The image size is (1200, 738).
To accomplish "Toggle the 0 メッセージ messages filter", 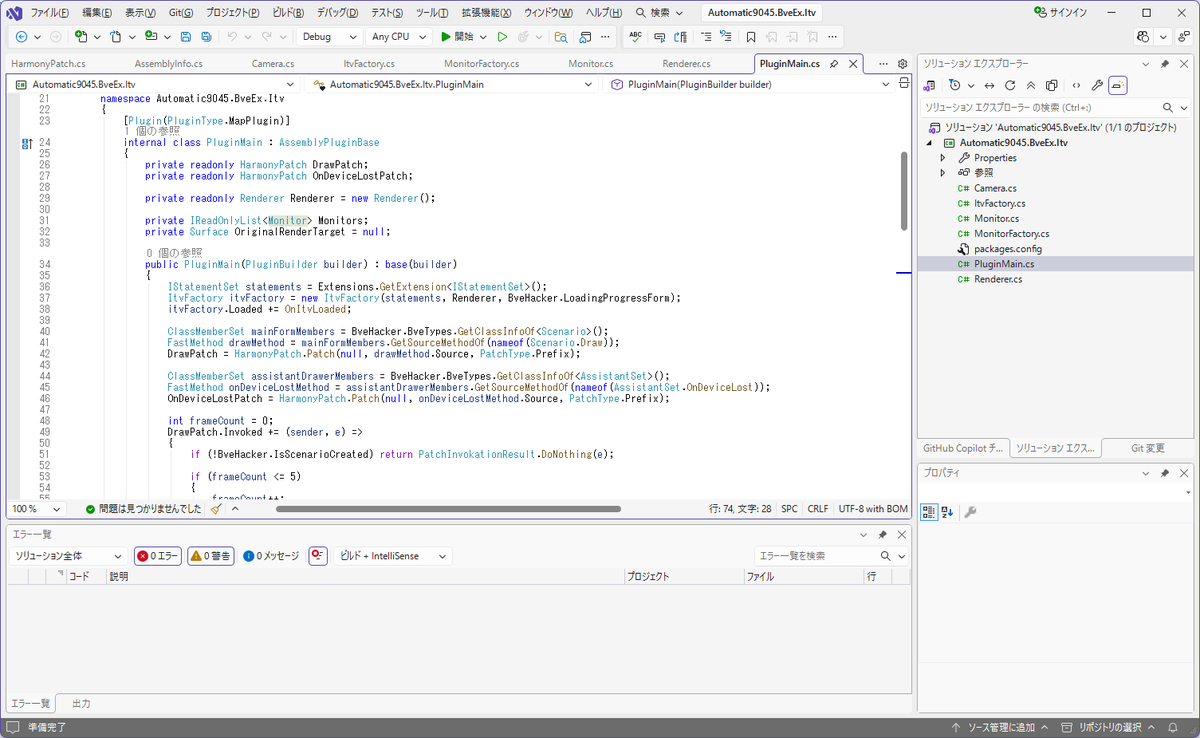I will click(271, 556).
